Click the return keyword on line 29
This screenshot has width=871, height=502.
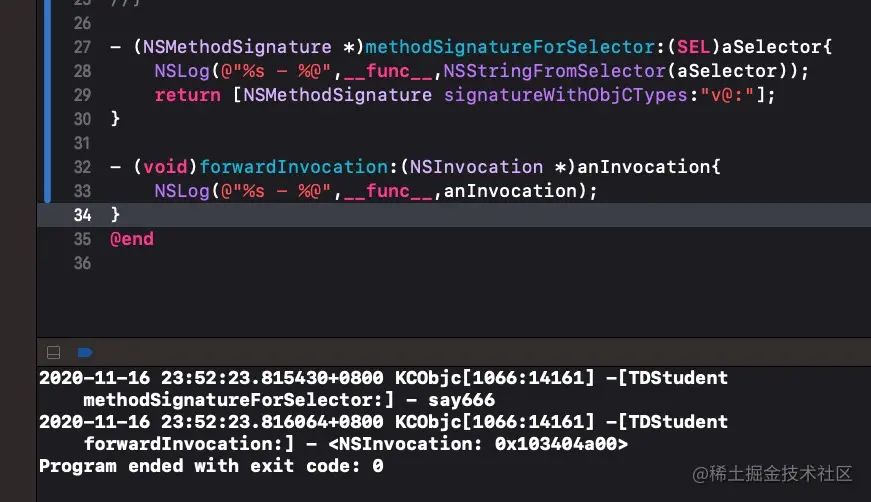pyautogui.click(x=187, y=95)
